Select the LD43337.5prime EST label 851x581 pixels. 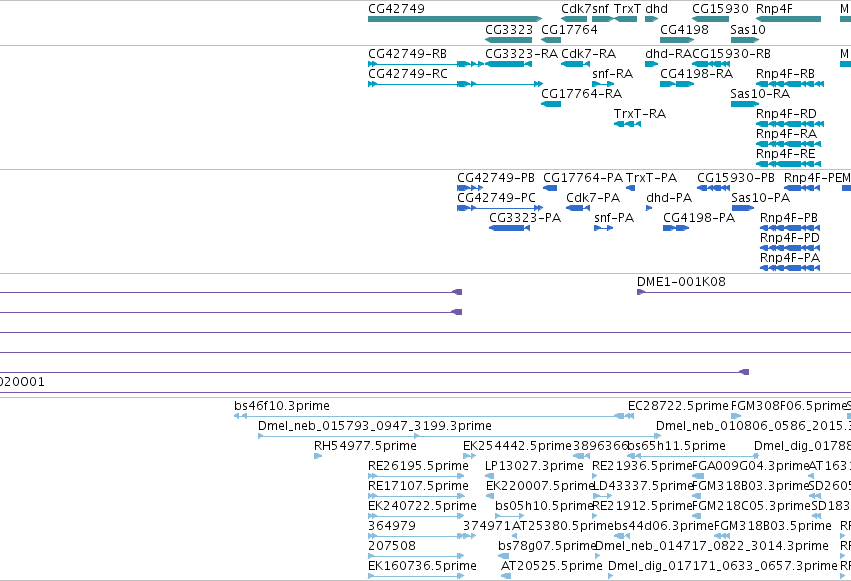(643, 487)
